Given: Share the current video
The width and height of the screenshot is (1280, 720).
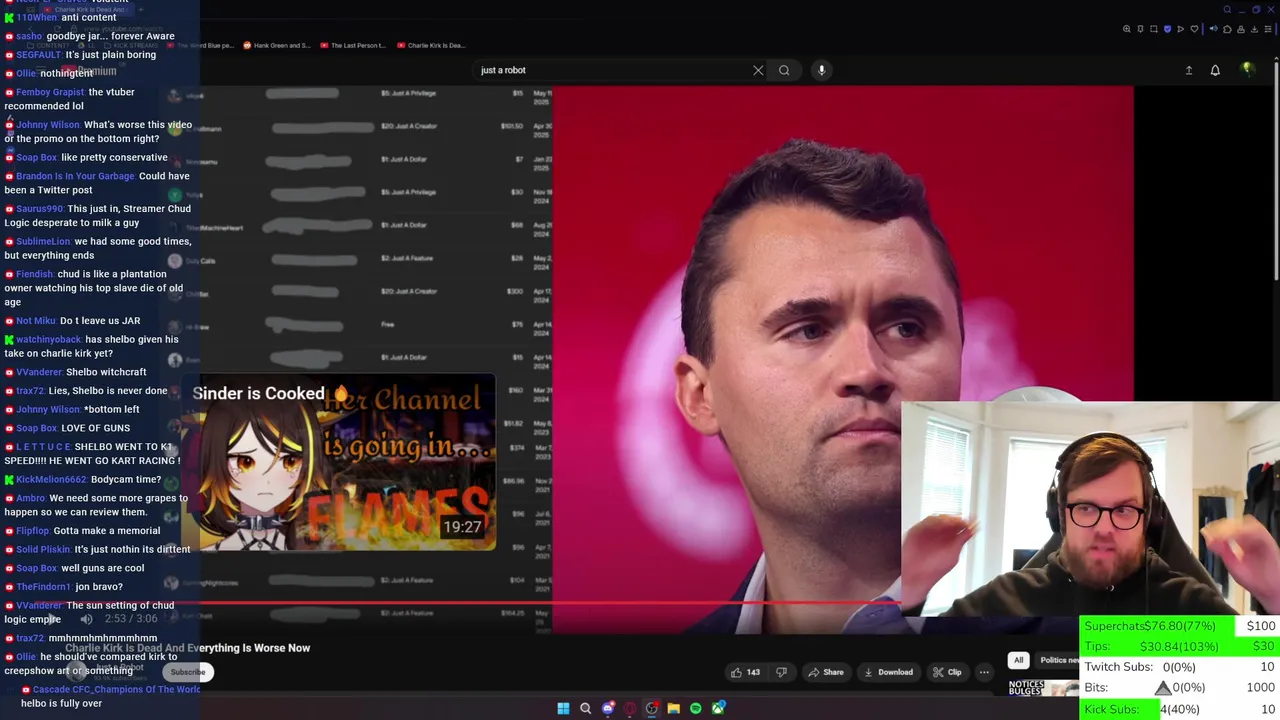Looking at the screenshot, I should 826,672.
